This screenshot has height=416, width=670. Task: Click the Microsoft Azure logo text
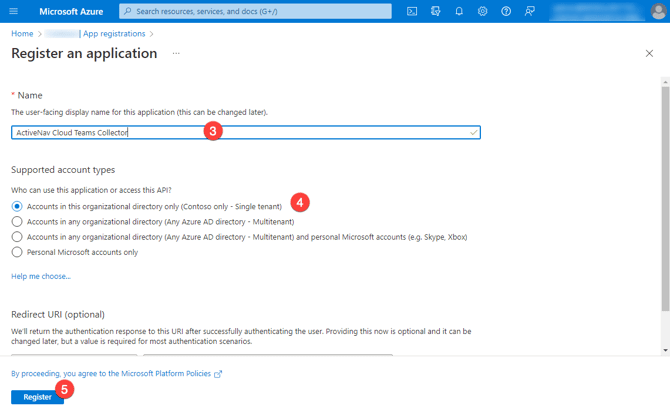pos(71,12)
